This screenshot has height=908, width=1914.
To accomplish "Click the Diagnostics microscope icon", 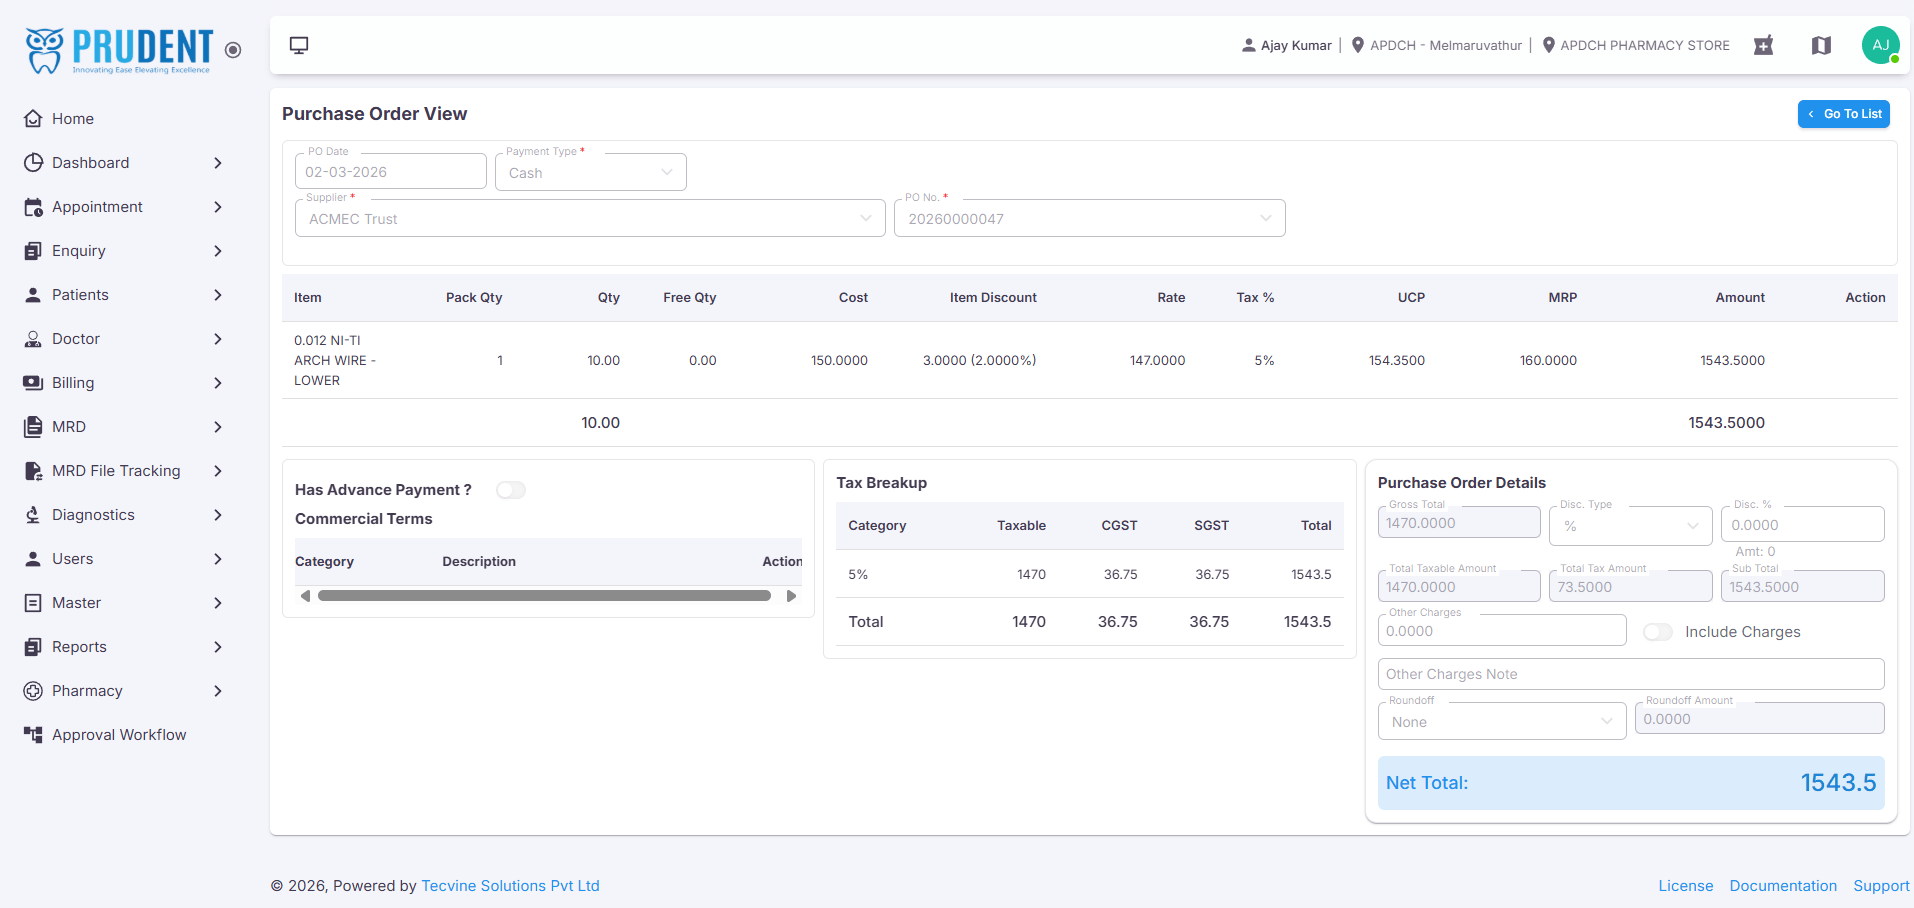I will point(33,515).
